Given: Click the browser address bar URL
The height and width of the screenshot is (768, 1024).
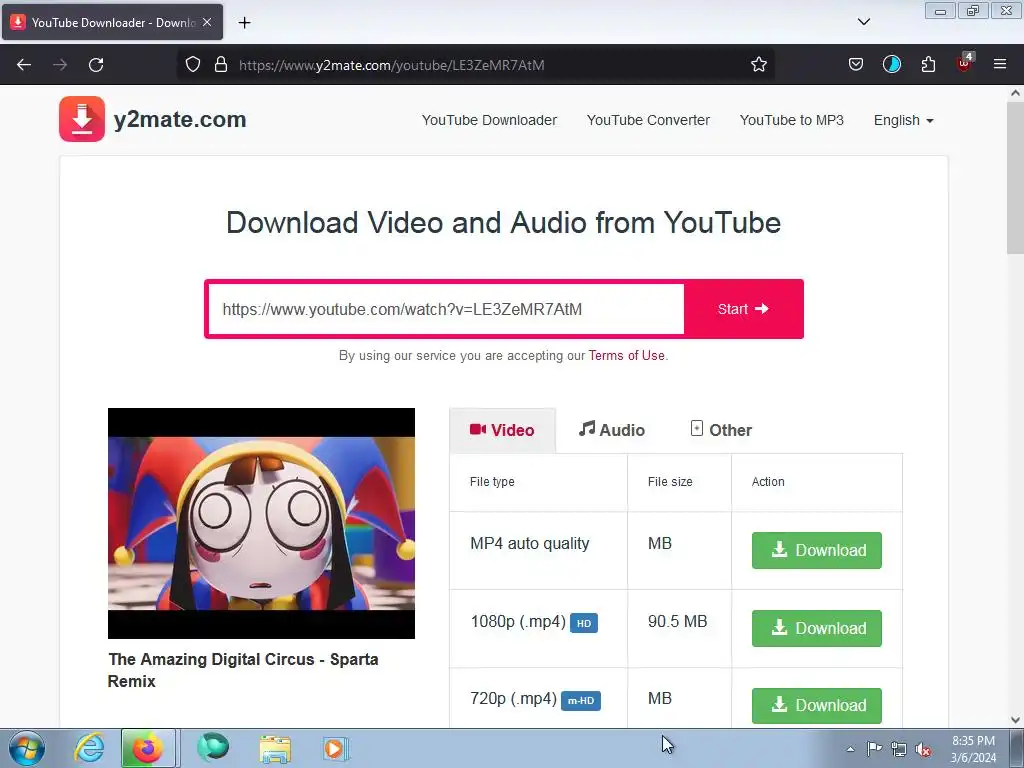Looking at the screenshot, I should (x=392, y=65).
